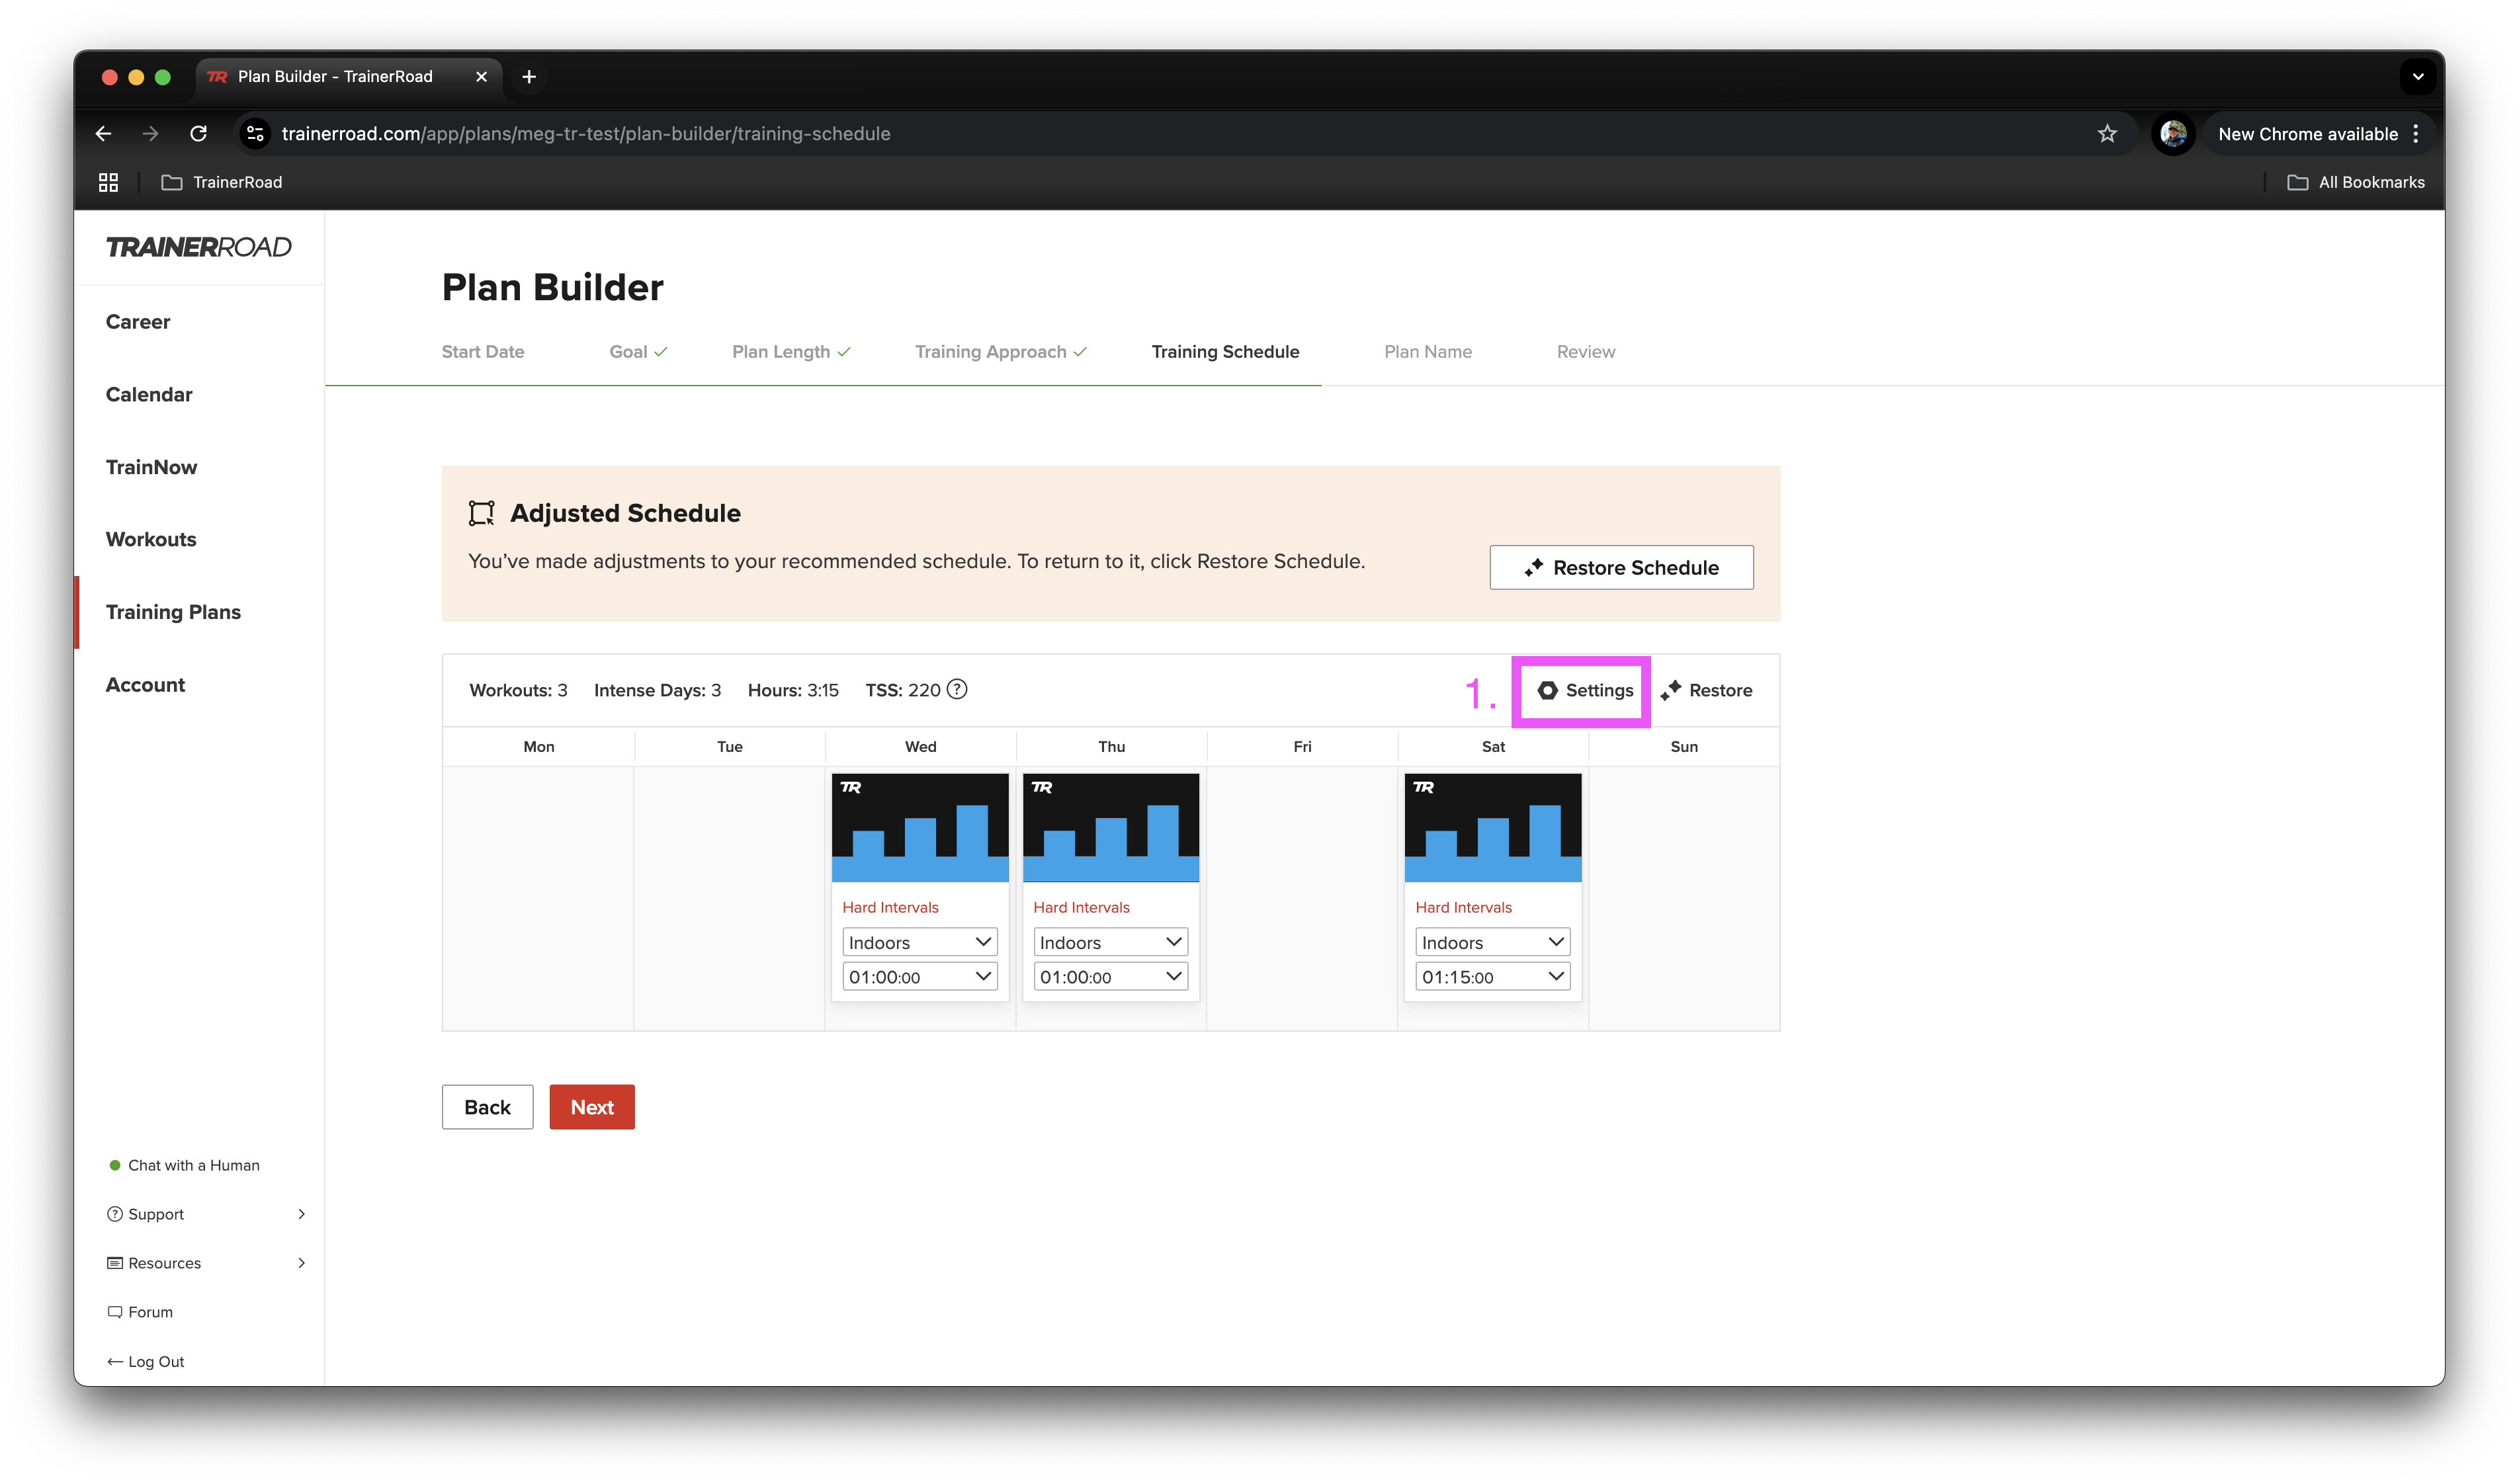Open Saturday Indoors location dropdown
The image size is (2519, 1484).
pos(1492,942)
